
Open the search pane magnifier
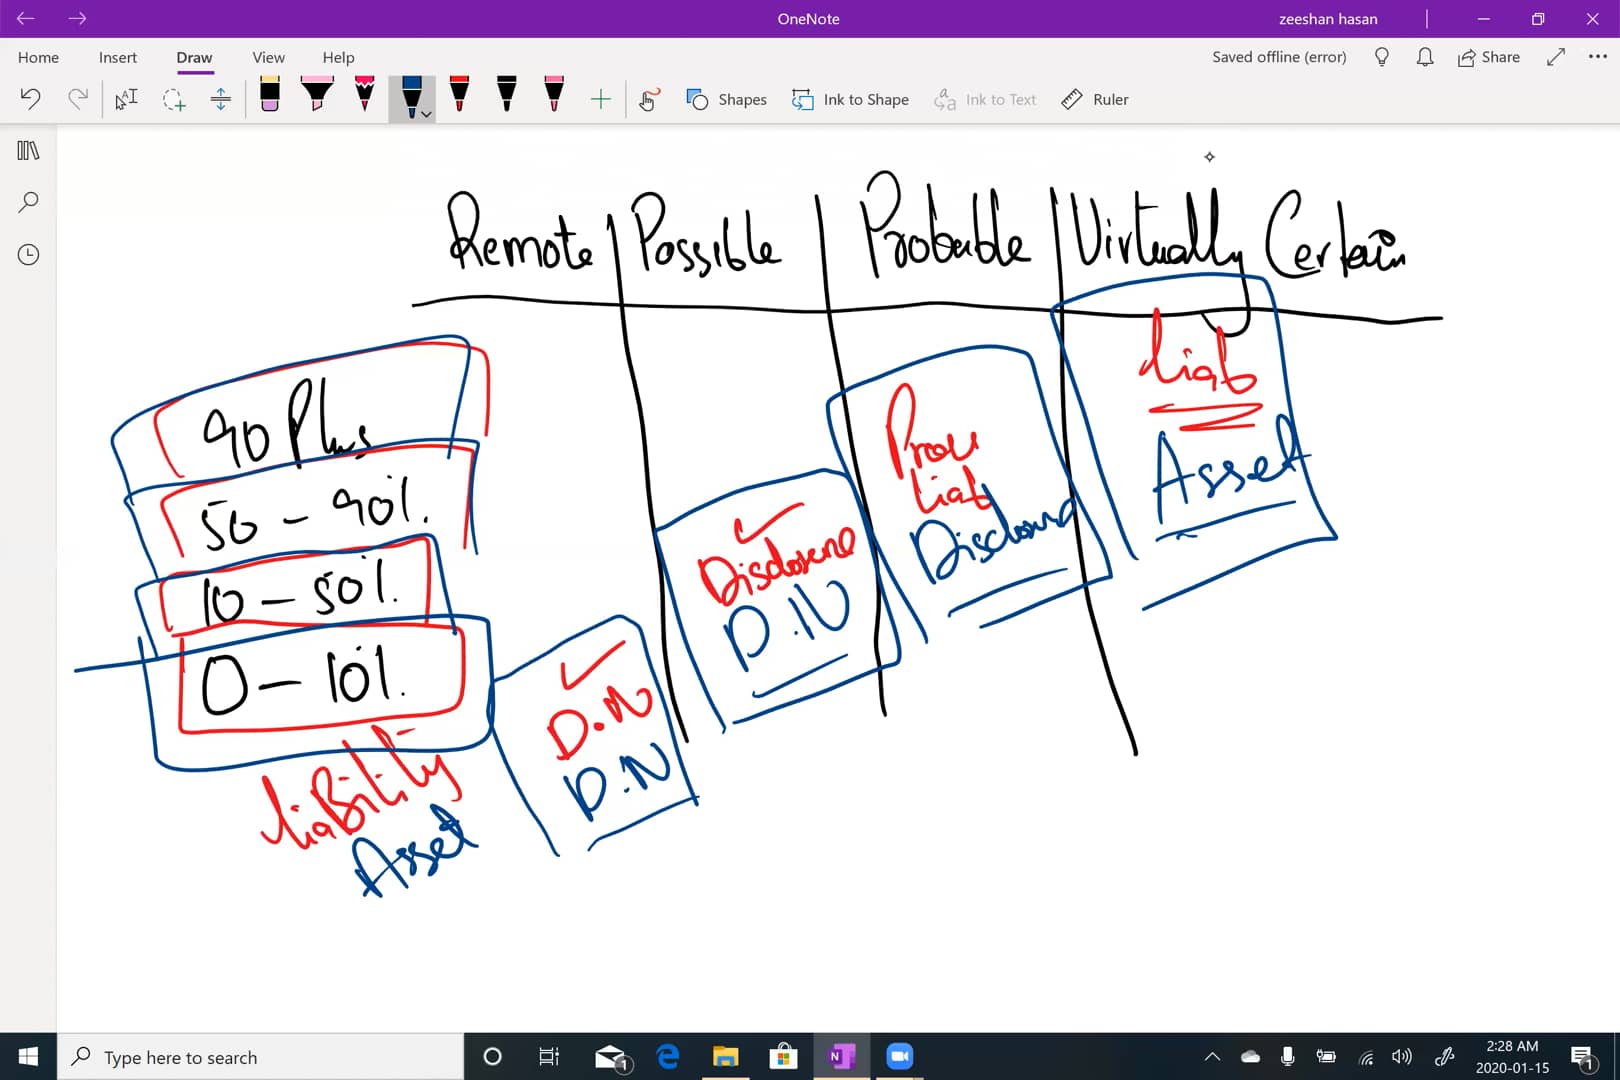[28, 202]
